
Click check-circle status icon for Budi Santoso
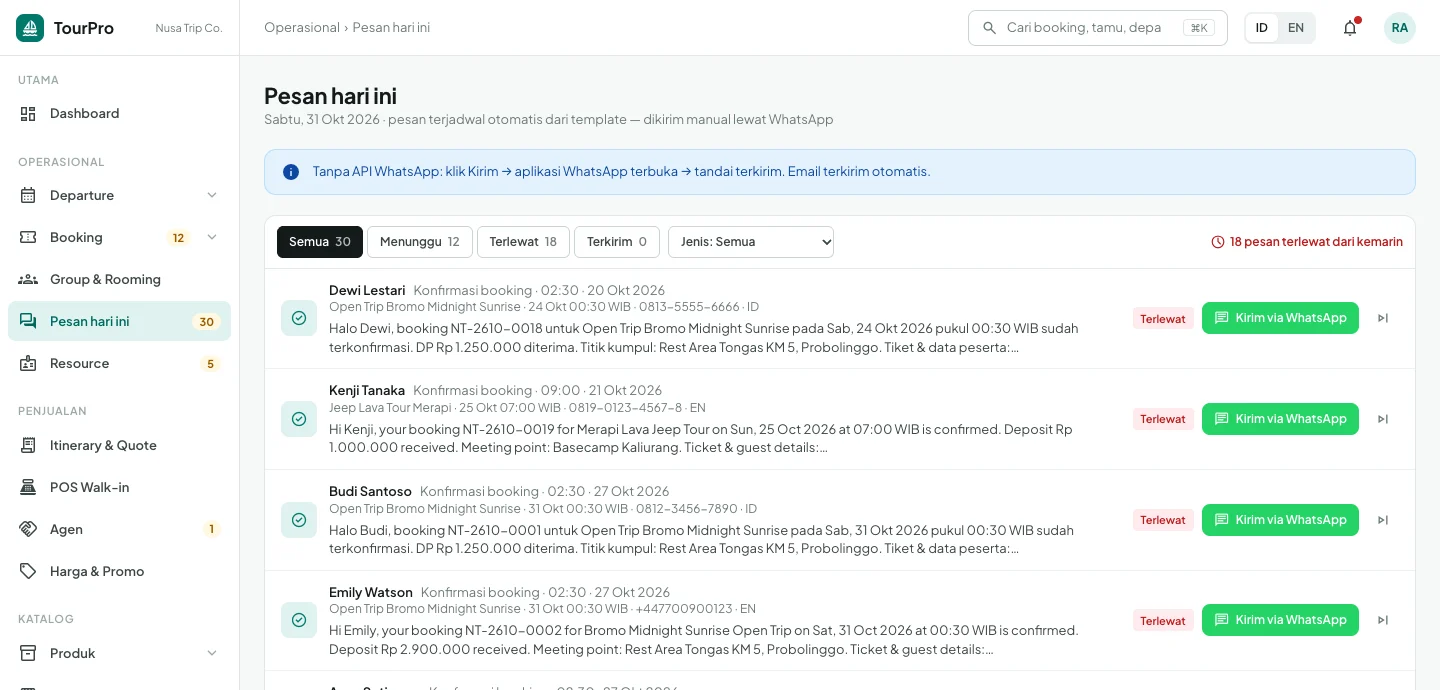point(299,520)
